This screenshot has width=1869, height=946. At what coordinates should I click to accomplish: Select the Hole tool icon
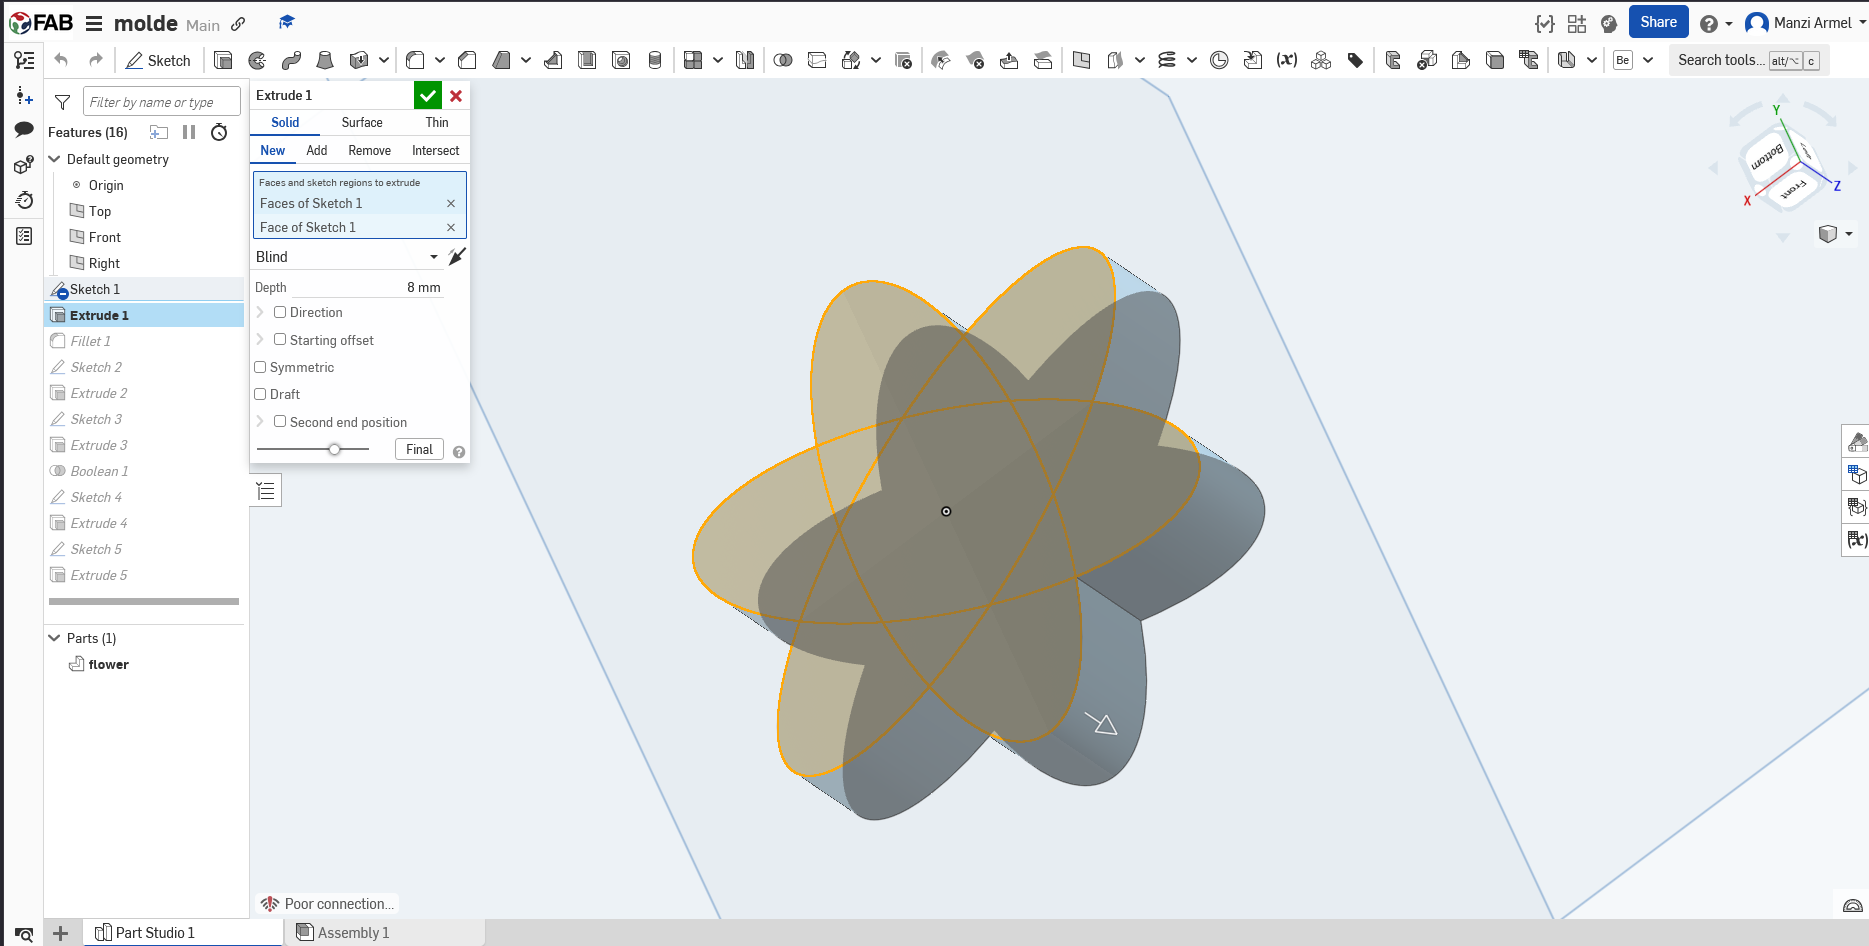click(x=621, y=60)
